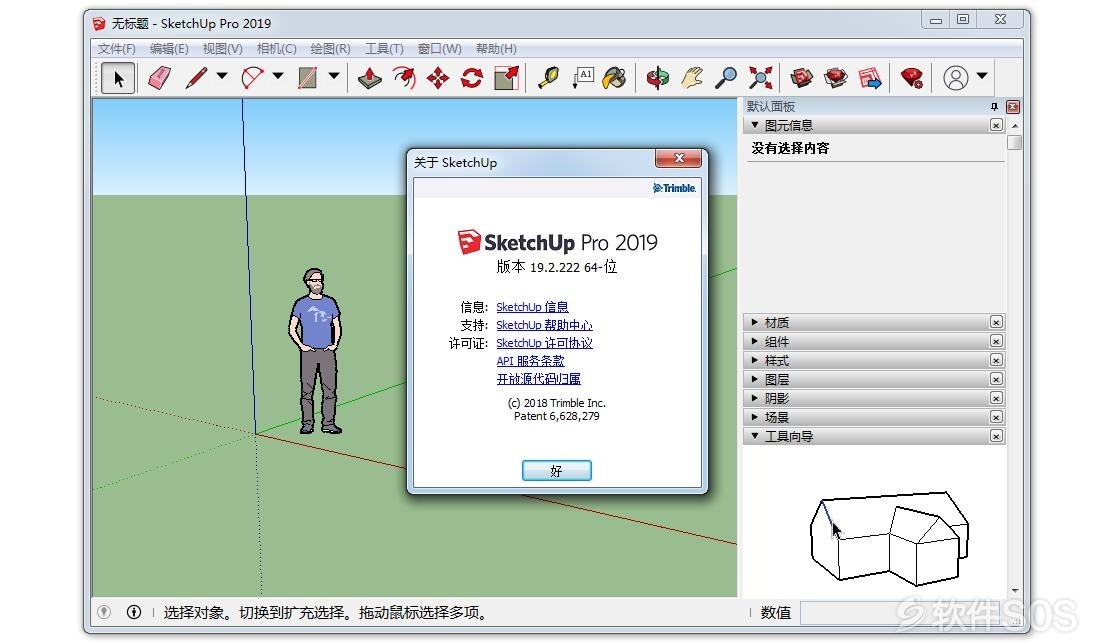Select the Rectangle shape tool
The image size is (1093, 644).
(307, 77)
